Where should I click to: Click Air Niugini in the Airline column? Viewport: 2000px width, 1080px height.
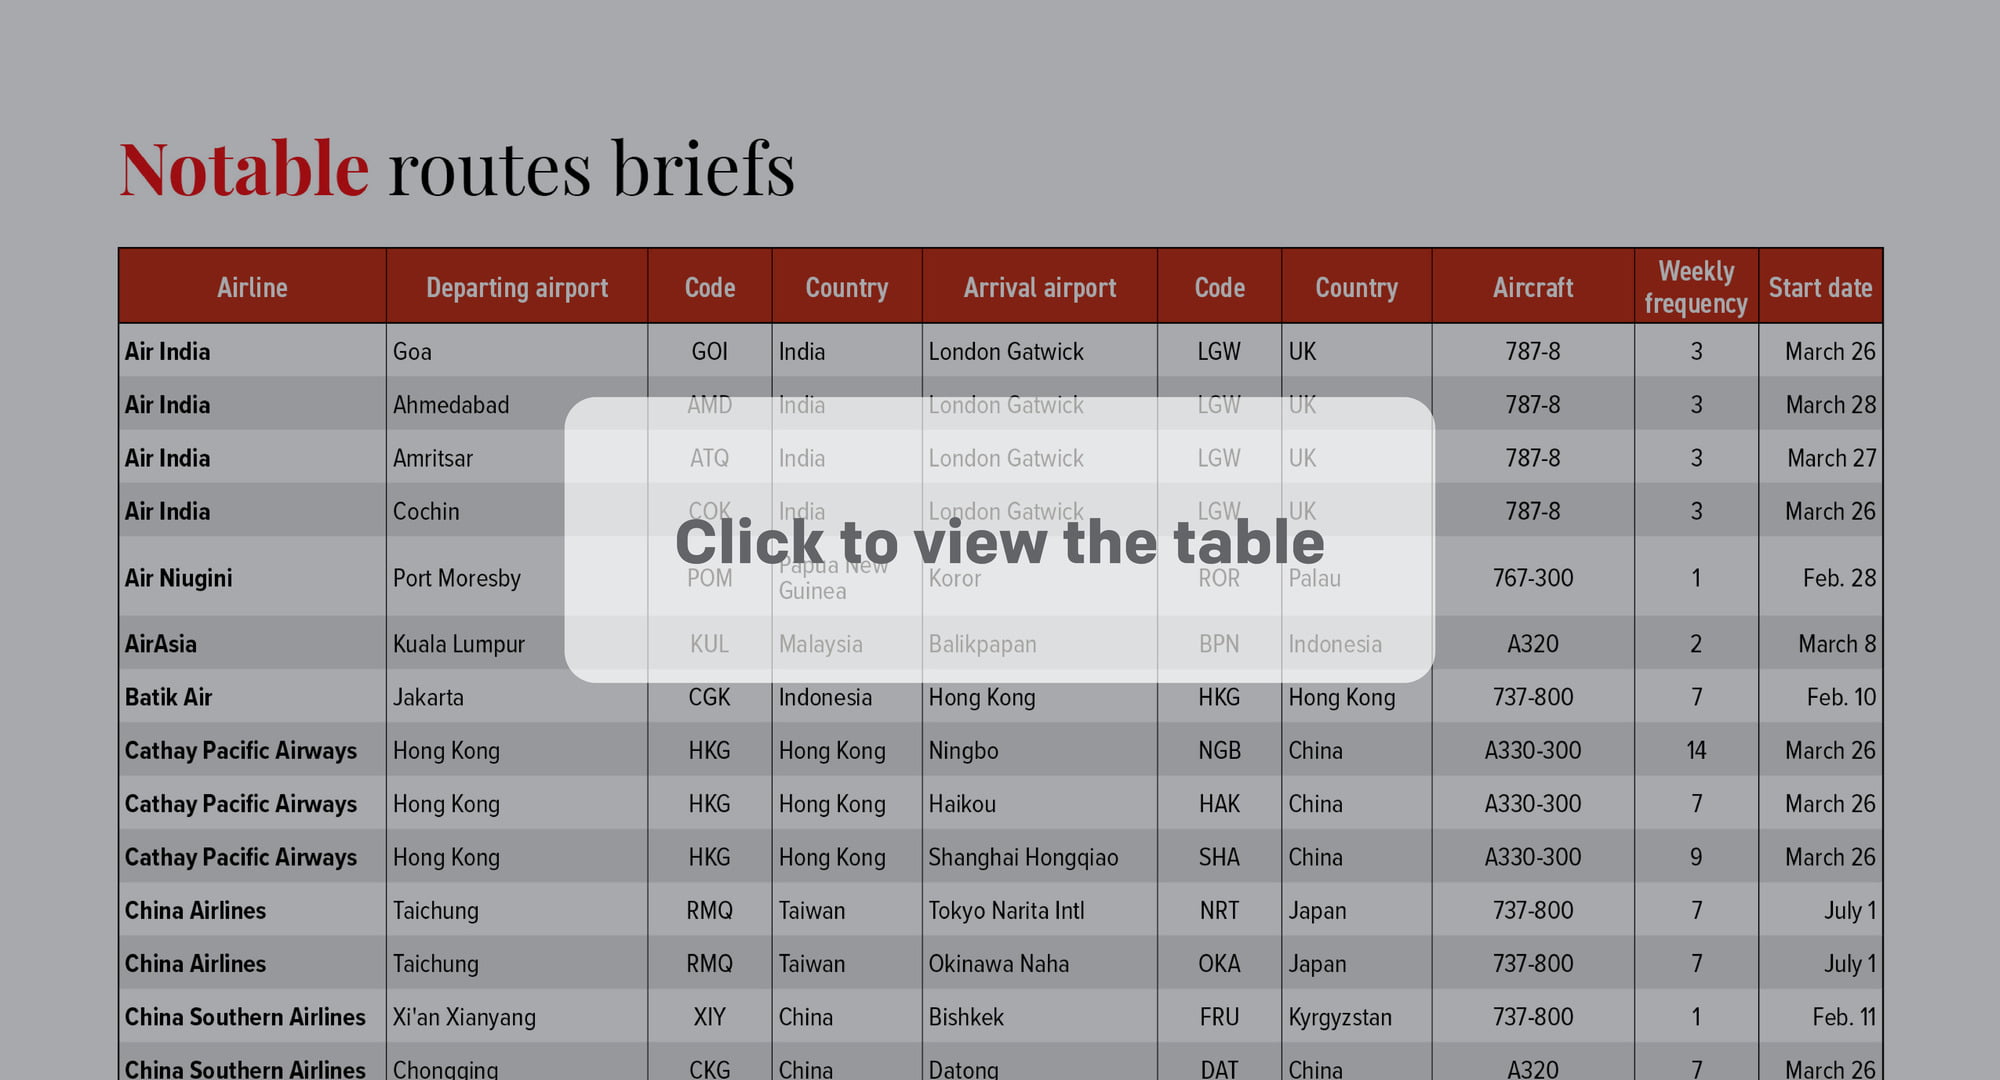click(x=178, y=578)
